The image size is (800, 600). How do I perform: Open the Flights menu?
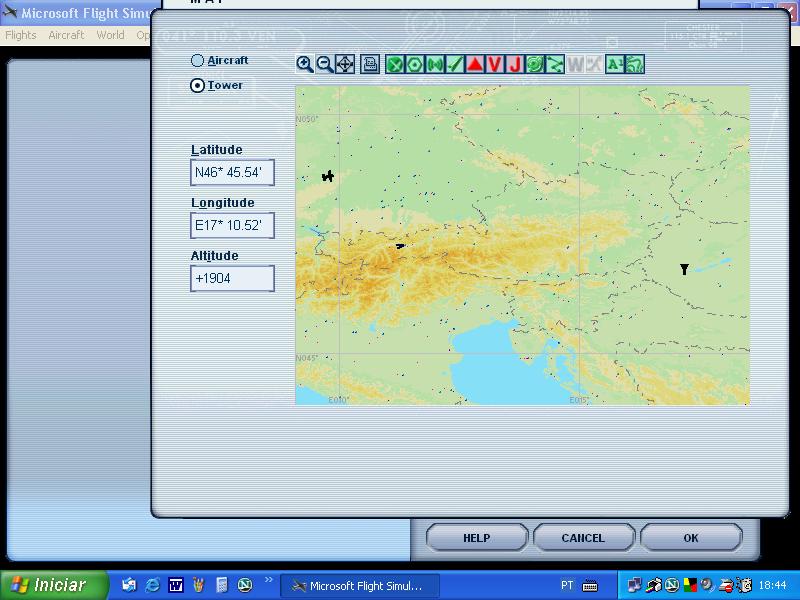pyautogui.click(x=21, y=35)
